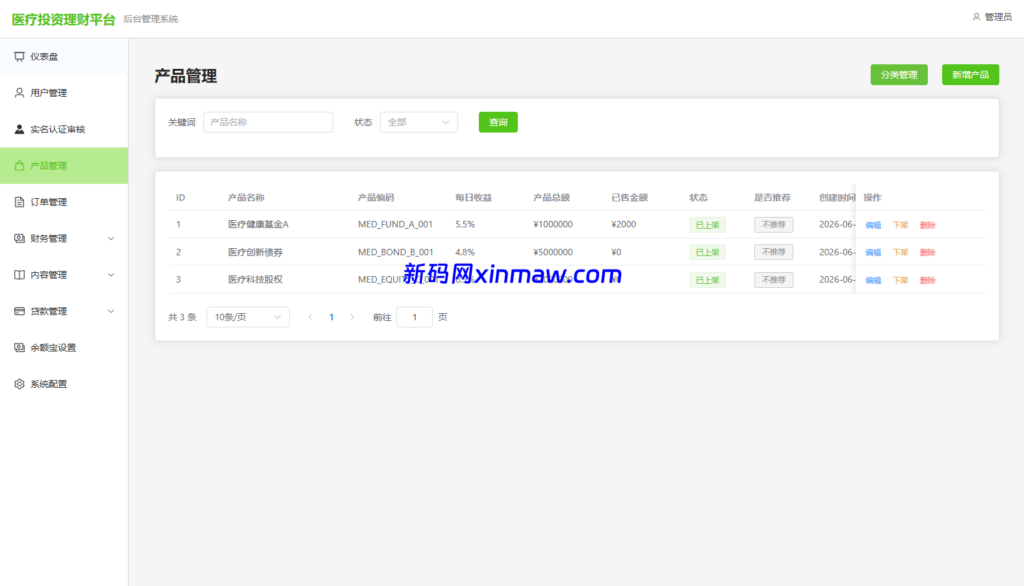Click the 产品管理 bag icon
Screen dimensions: 1024x586
pyautogui.click(x=19, y=165)
